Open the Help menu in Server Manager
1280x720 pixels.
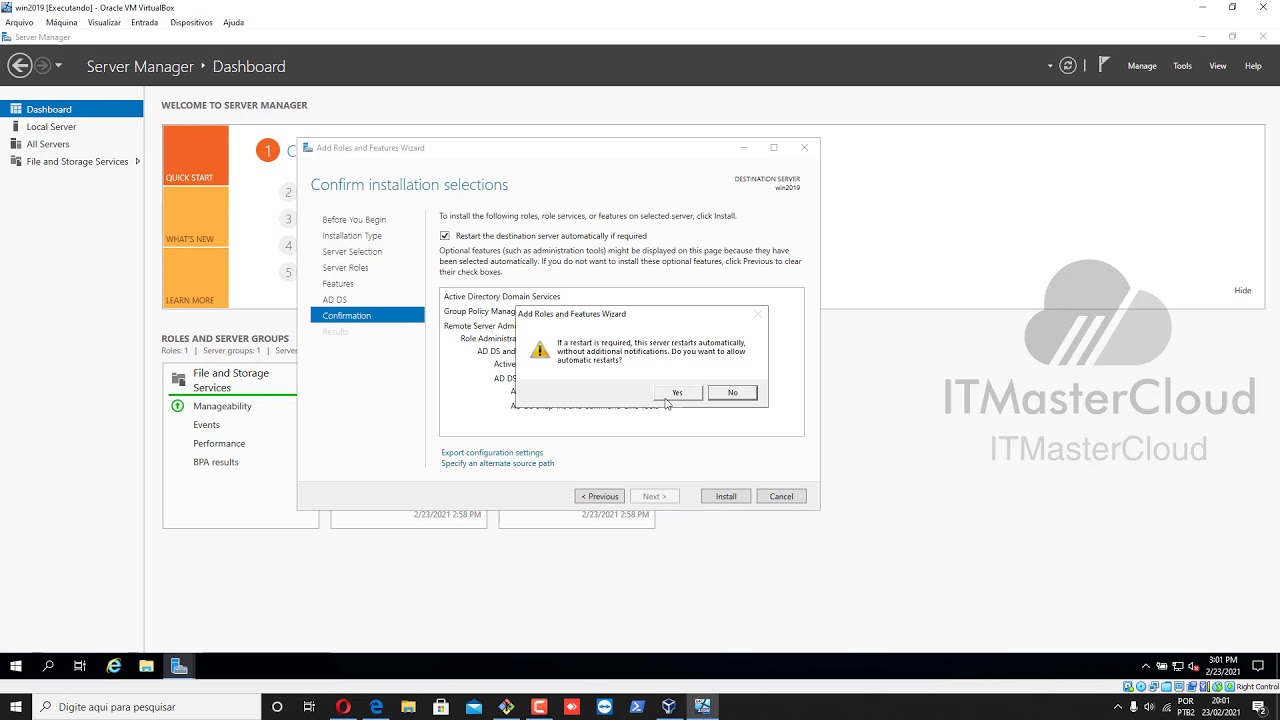tap(1253, 66)
